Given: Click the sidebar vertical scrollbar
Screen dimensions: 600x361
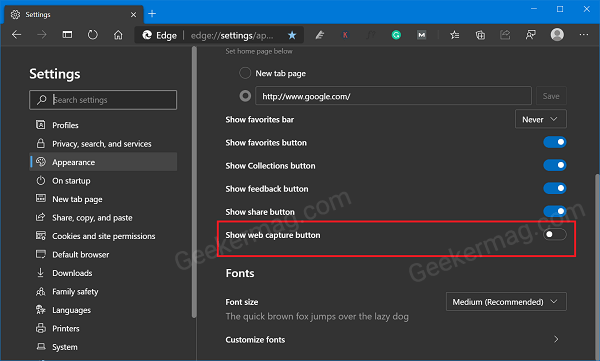Looking at the screenshot, I should coord(194,182).
